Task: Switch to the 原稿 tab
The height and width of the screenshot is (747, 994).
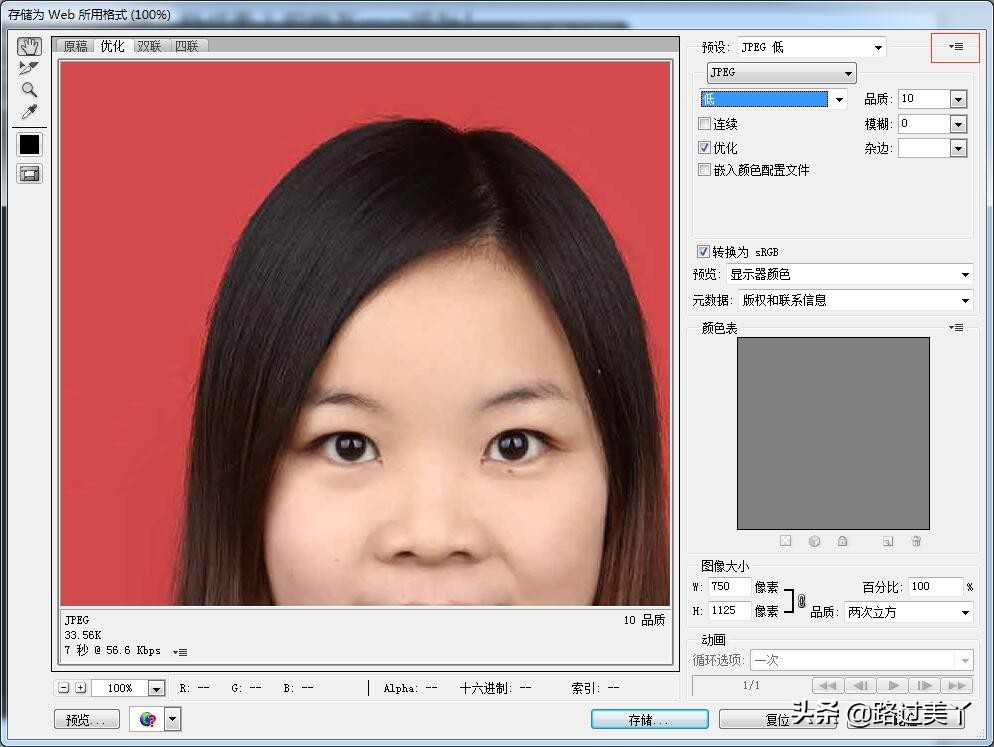Action: click(76, 46)
